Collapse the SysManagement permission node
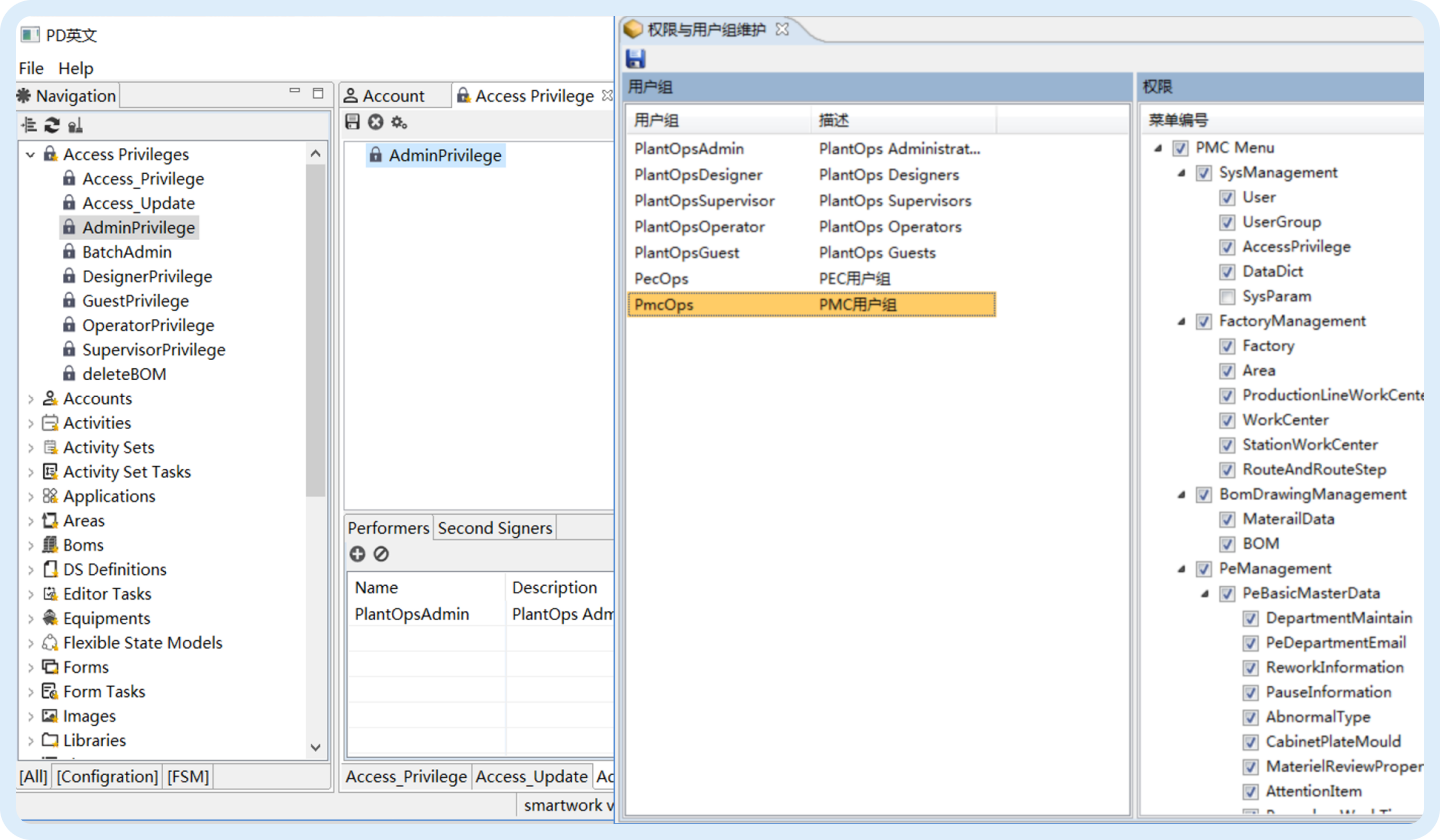1440x840 pixels. [1181, 173]
